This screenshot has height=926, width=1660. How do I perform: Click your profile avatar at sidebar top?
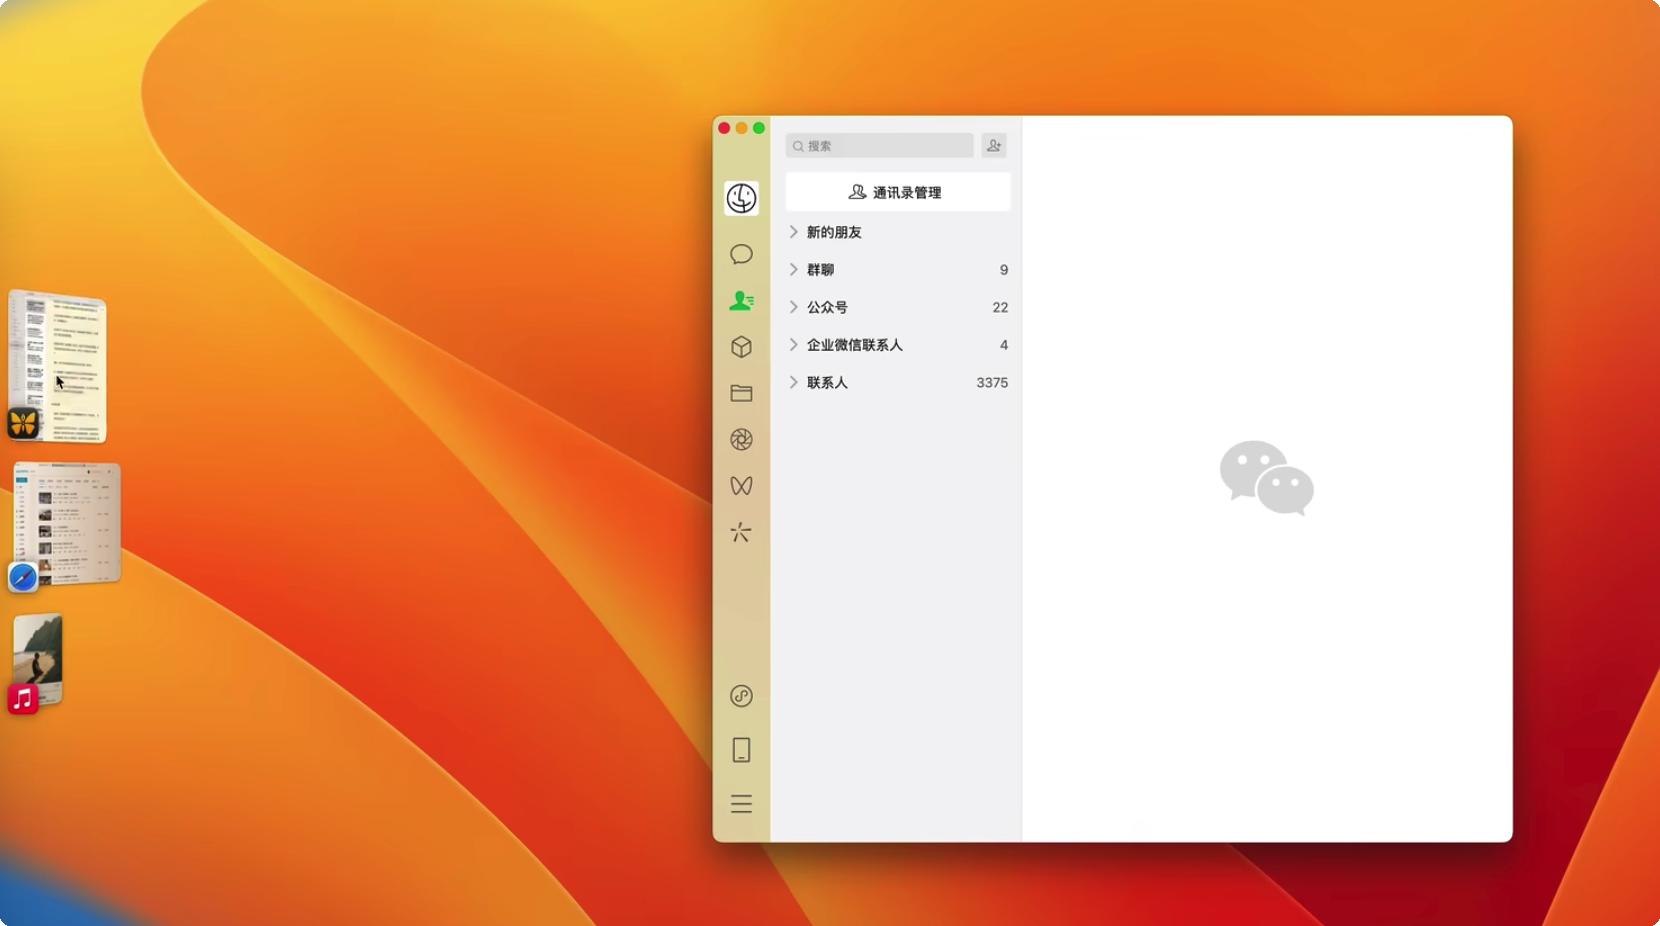tap(741, 198)
